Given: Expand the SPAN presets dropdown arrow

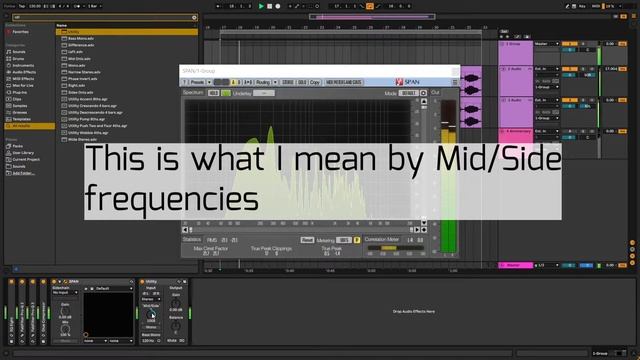Looking at the screenshot, I should point(209,82).
